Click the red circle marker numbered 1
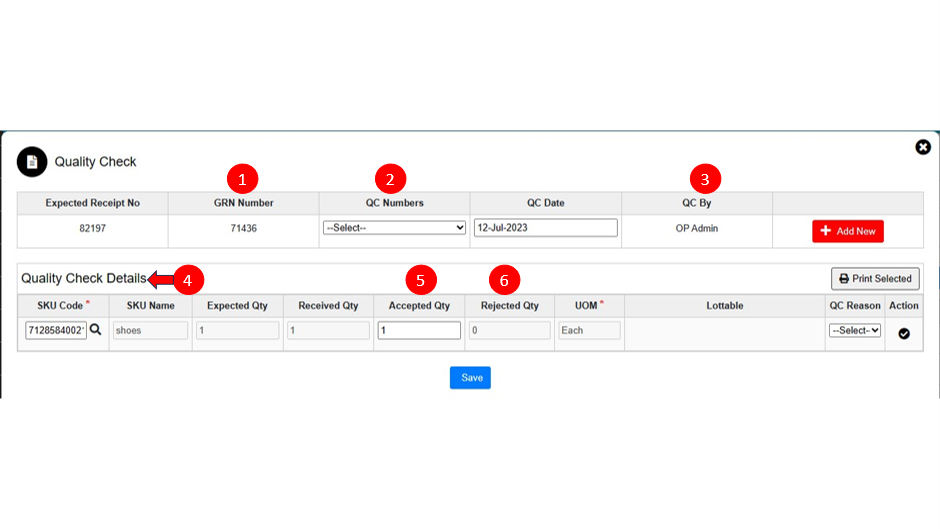This screenshot has width=940, height=529. [243, 179]
